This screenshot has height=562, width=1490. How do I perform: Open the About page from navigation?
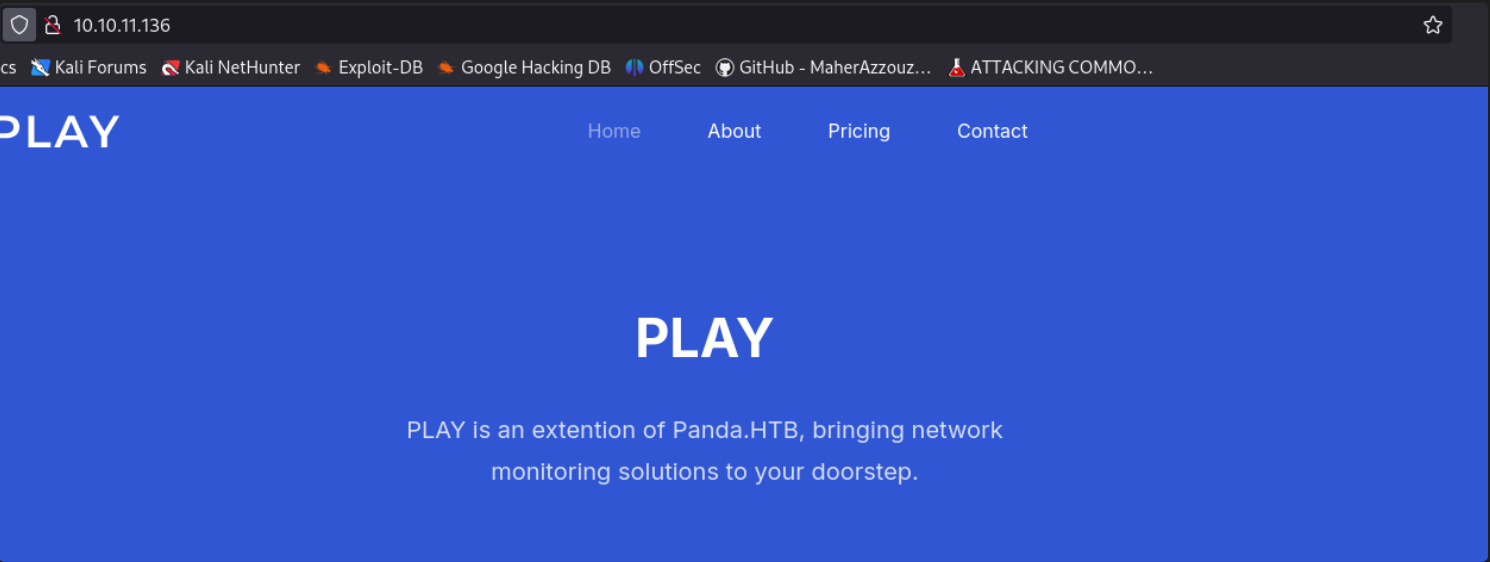[734, 131]
